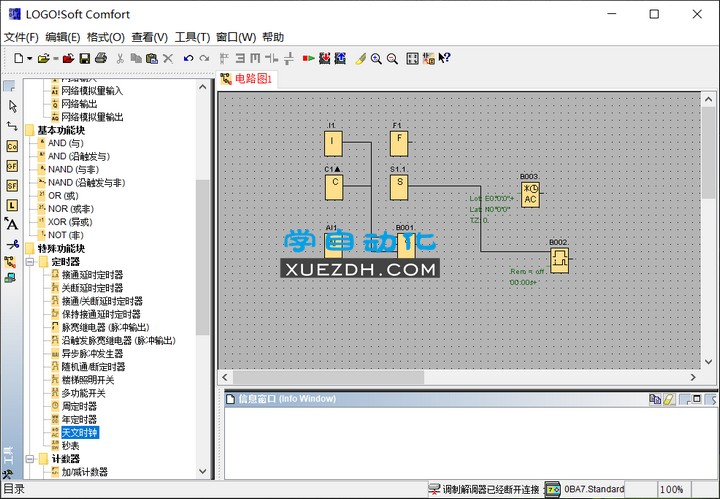720x499 pixels.
Task: Open the SF special functions tool
Action: pyautogui.click(x=12, y=186)
